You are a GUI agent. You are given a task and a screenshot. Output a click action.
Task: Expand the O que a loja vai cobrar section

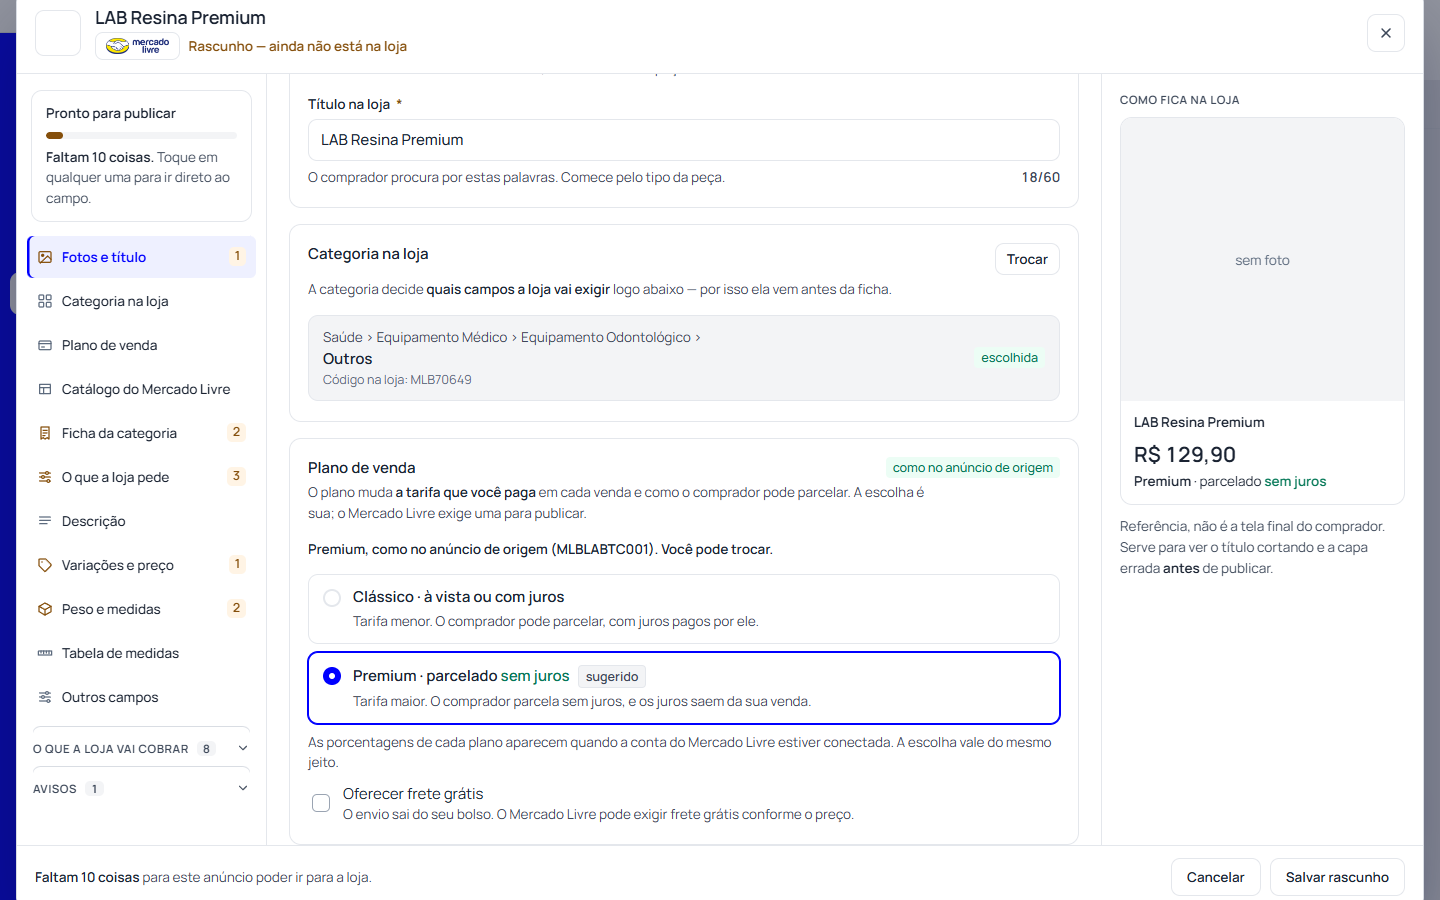coord(141,749)
